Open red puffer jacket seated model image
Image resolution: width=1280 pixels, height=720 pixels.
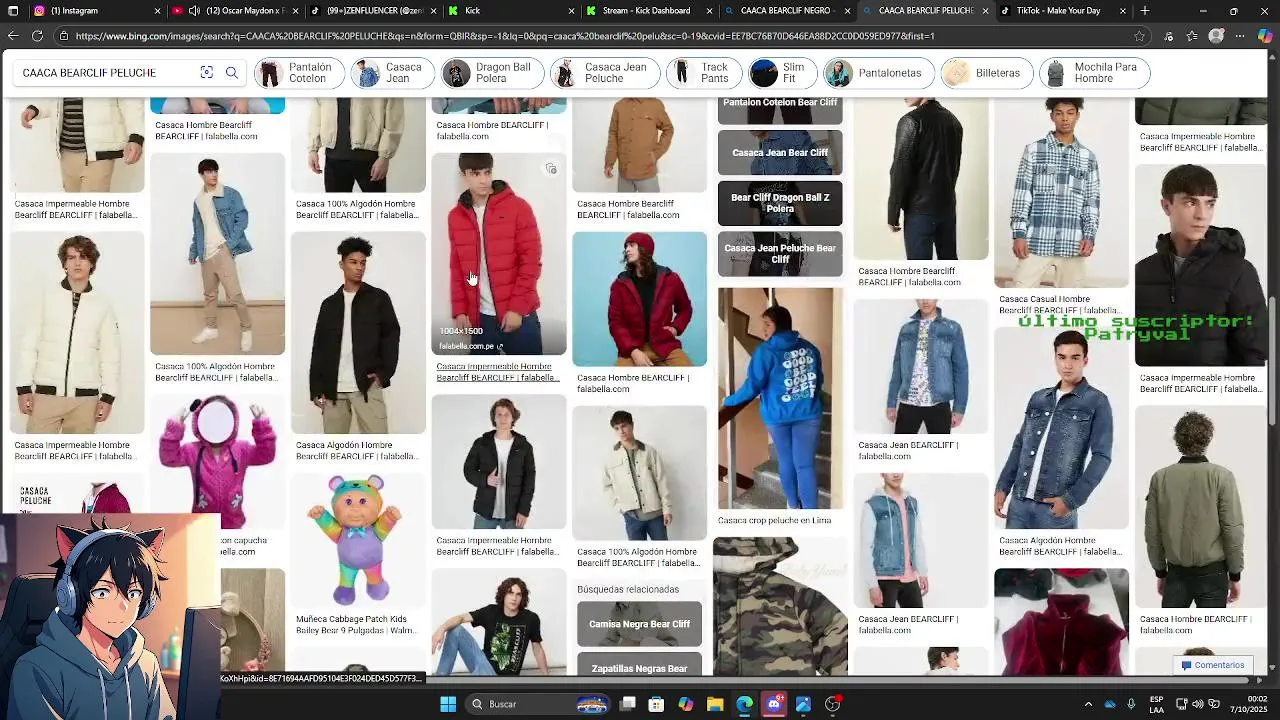498,255
